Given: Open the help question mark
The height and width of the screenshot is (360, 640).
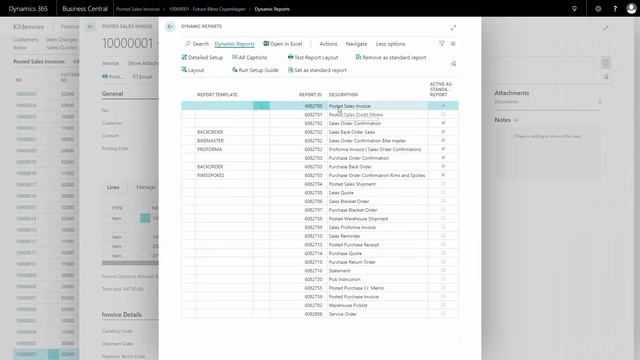Looking at the screenshot, I should pos(615,9).
